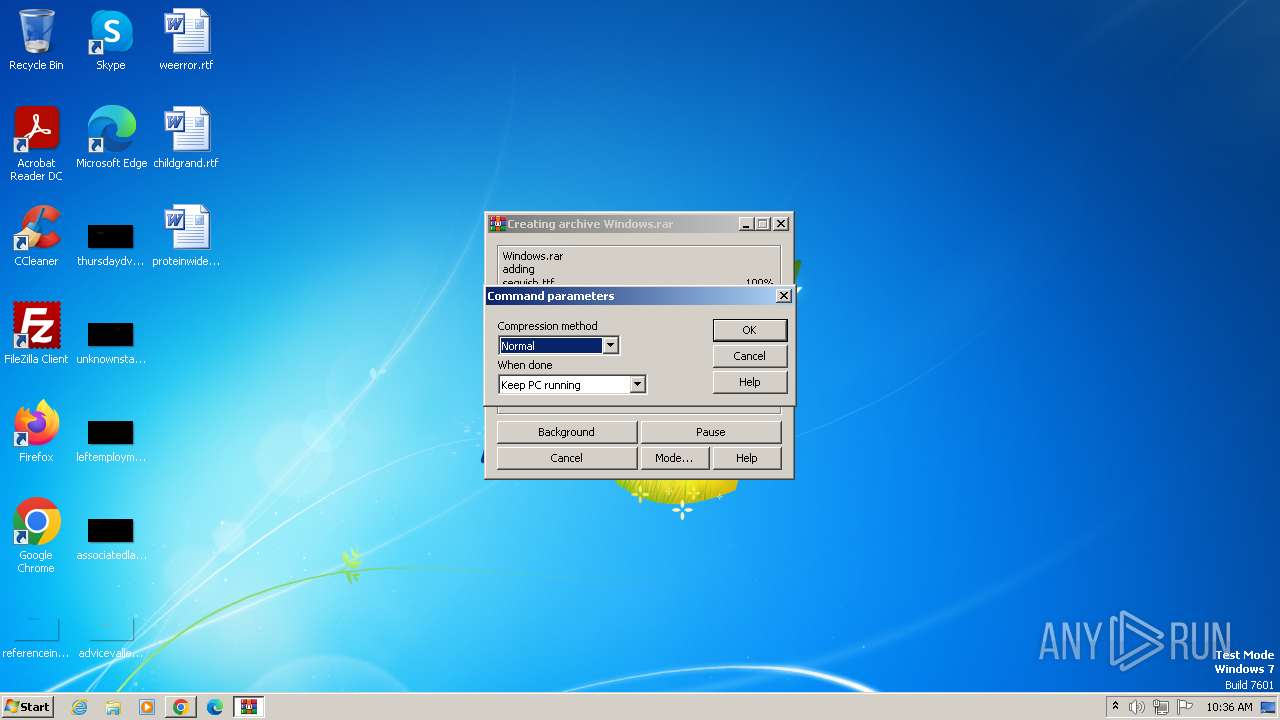The width and height of the screenshot is (1280, 720).
Task: Open Help in Command parameters dialog
Action: coord(750,382)
